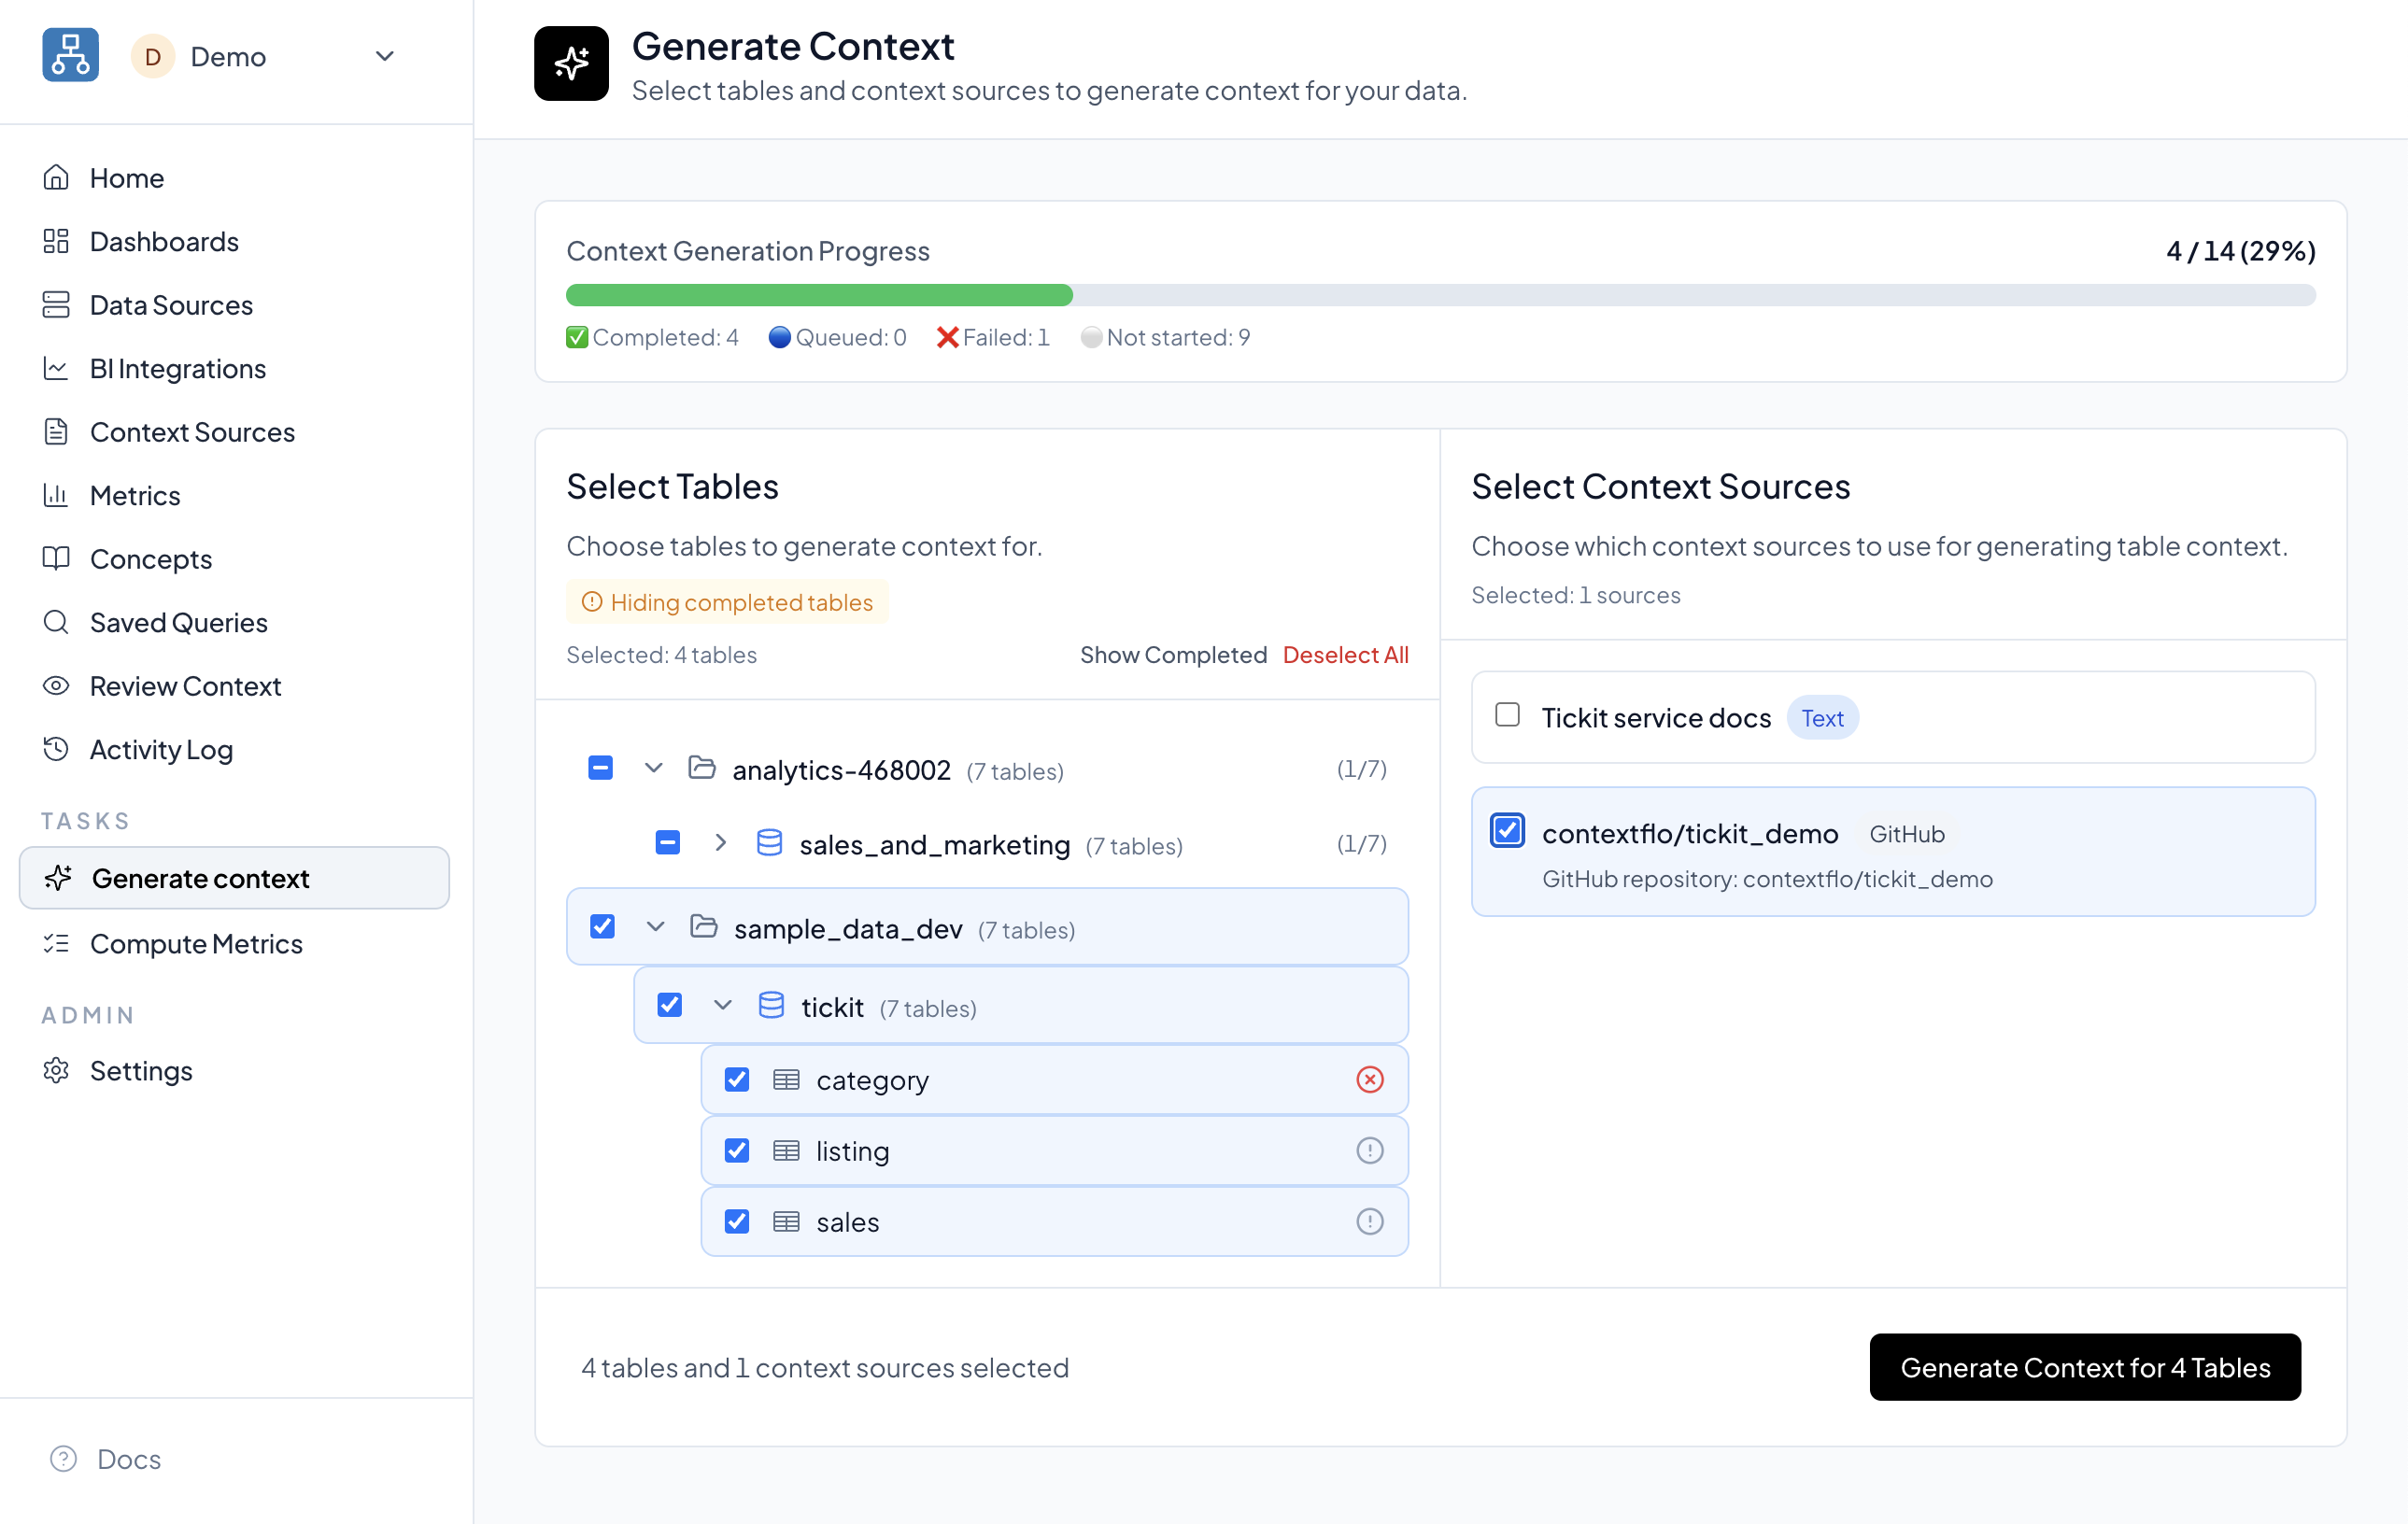Click the Review Context eye icon
Viewport: 2408px width, 1524px height.
click(56, 686)
